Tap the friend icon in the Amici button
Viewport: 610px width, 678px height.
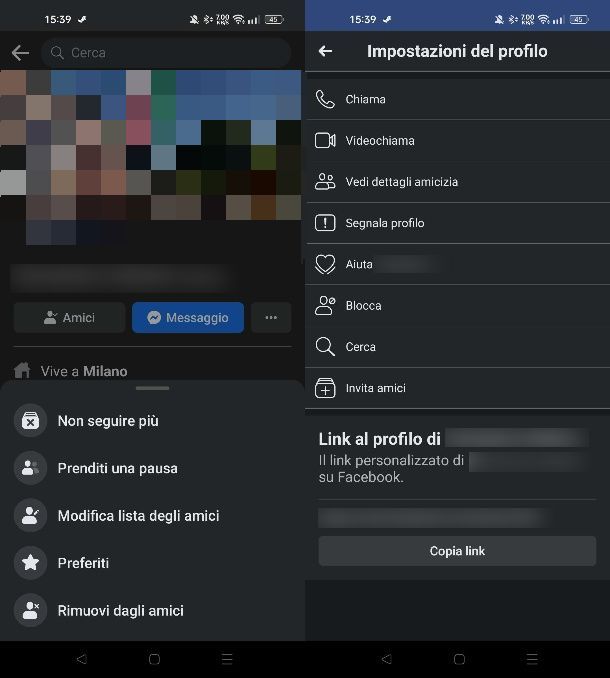50,317
